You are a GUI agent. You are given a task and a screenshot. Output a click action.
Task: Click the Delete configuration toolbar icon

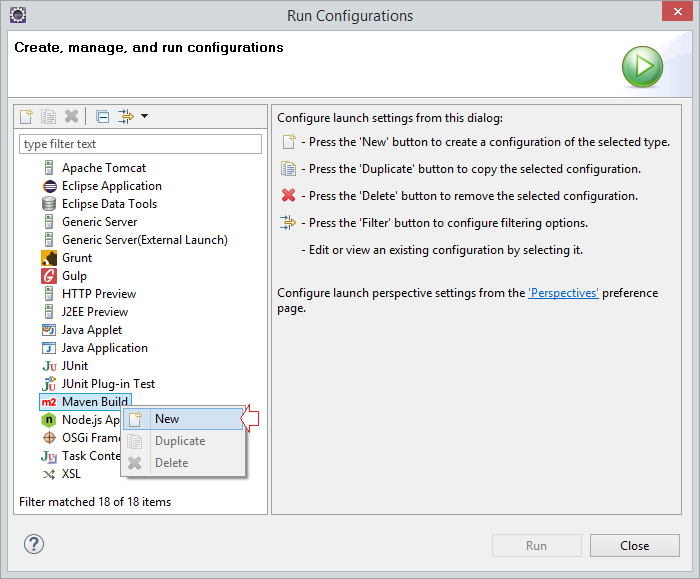coord(71,116)
